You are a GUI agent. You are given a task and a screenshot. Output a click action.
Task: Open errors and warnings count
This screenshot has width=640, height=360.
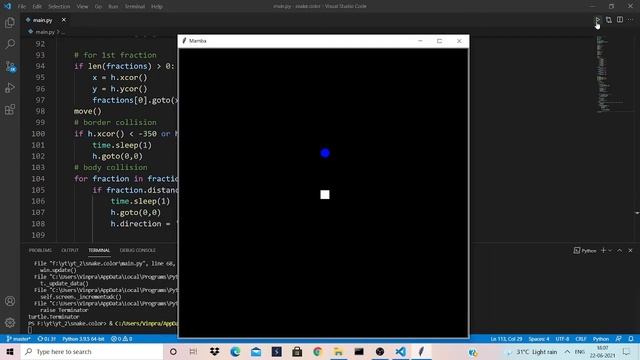pos(122,339)
